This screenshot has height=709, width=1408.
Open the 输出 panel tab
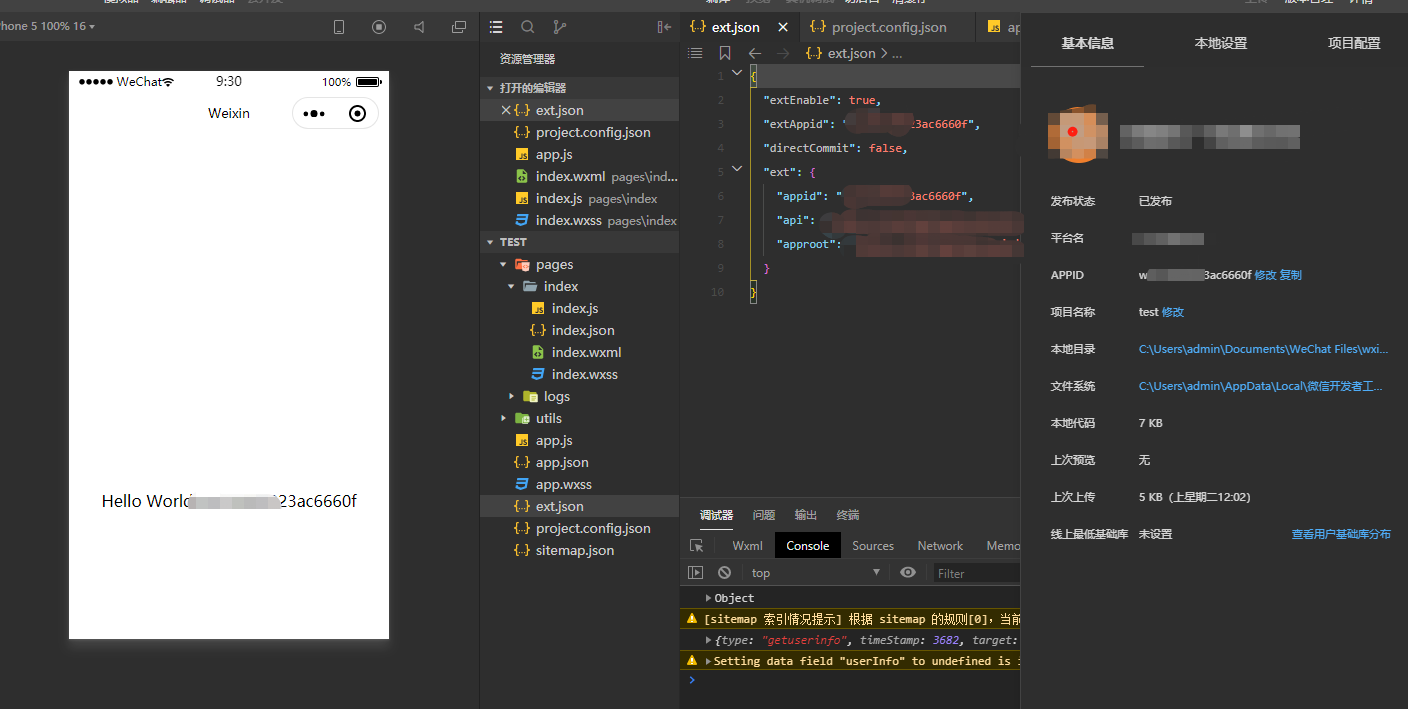pos(806,515)
